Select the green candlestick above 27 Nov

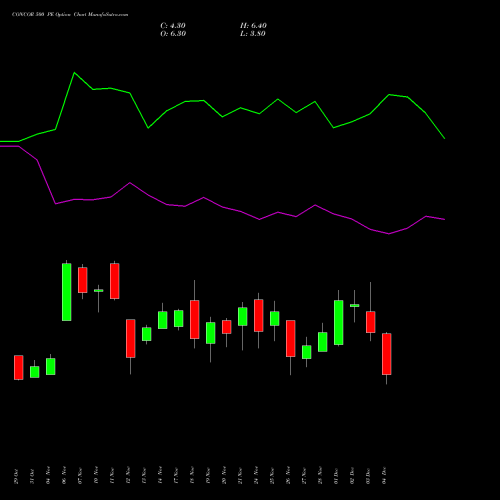tap(307, 352)
